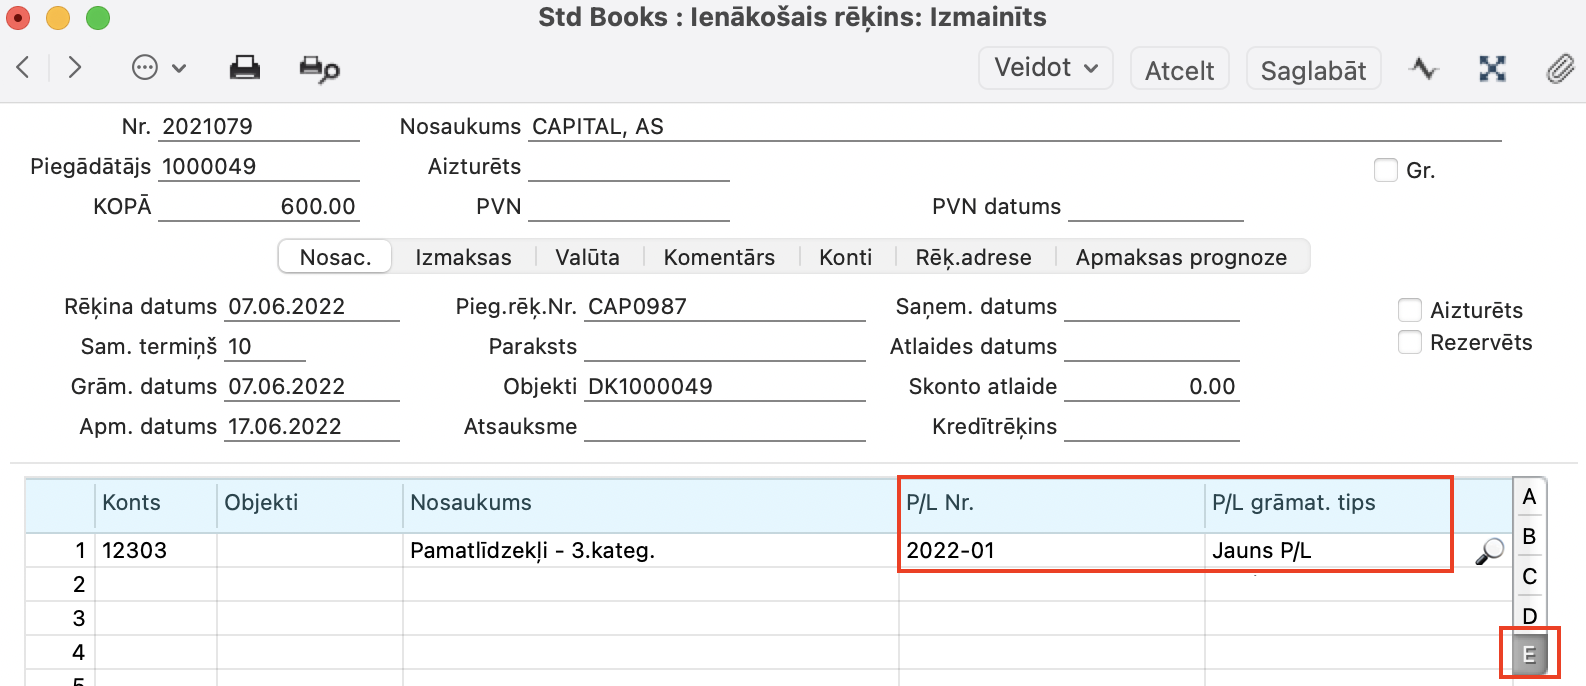Go to the previous record arrow
This screenshot has width=1586, height=686.
23,68
